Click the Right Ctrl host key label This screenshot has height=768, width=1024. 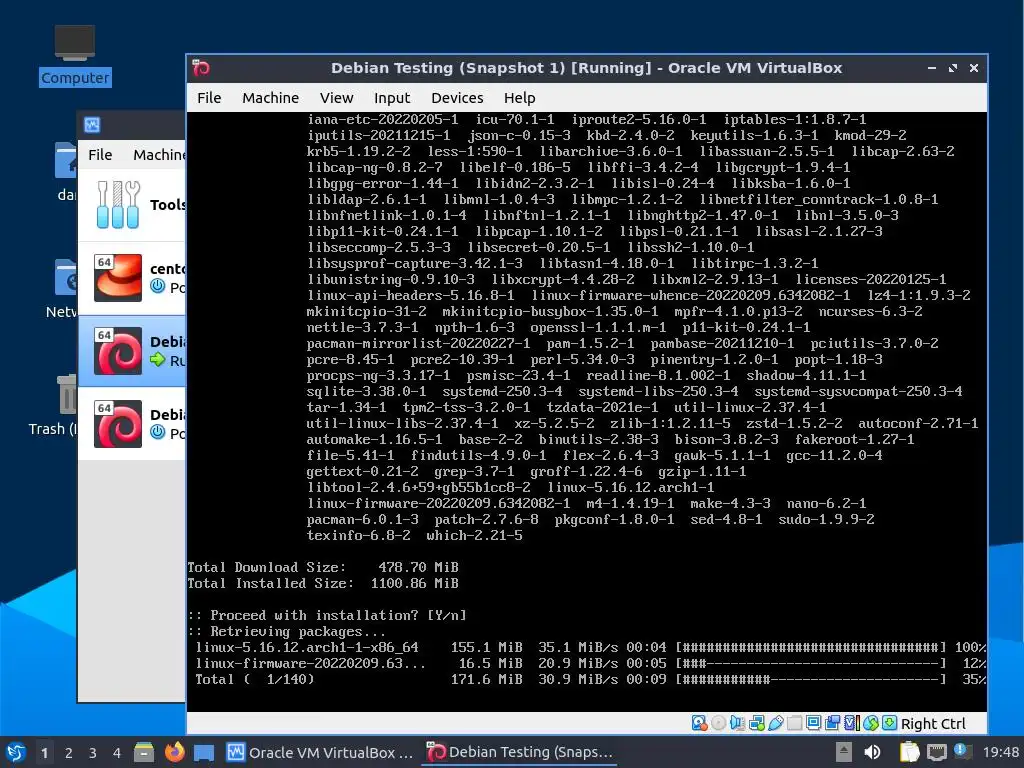click(x=933, y=724)
